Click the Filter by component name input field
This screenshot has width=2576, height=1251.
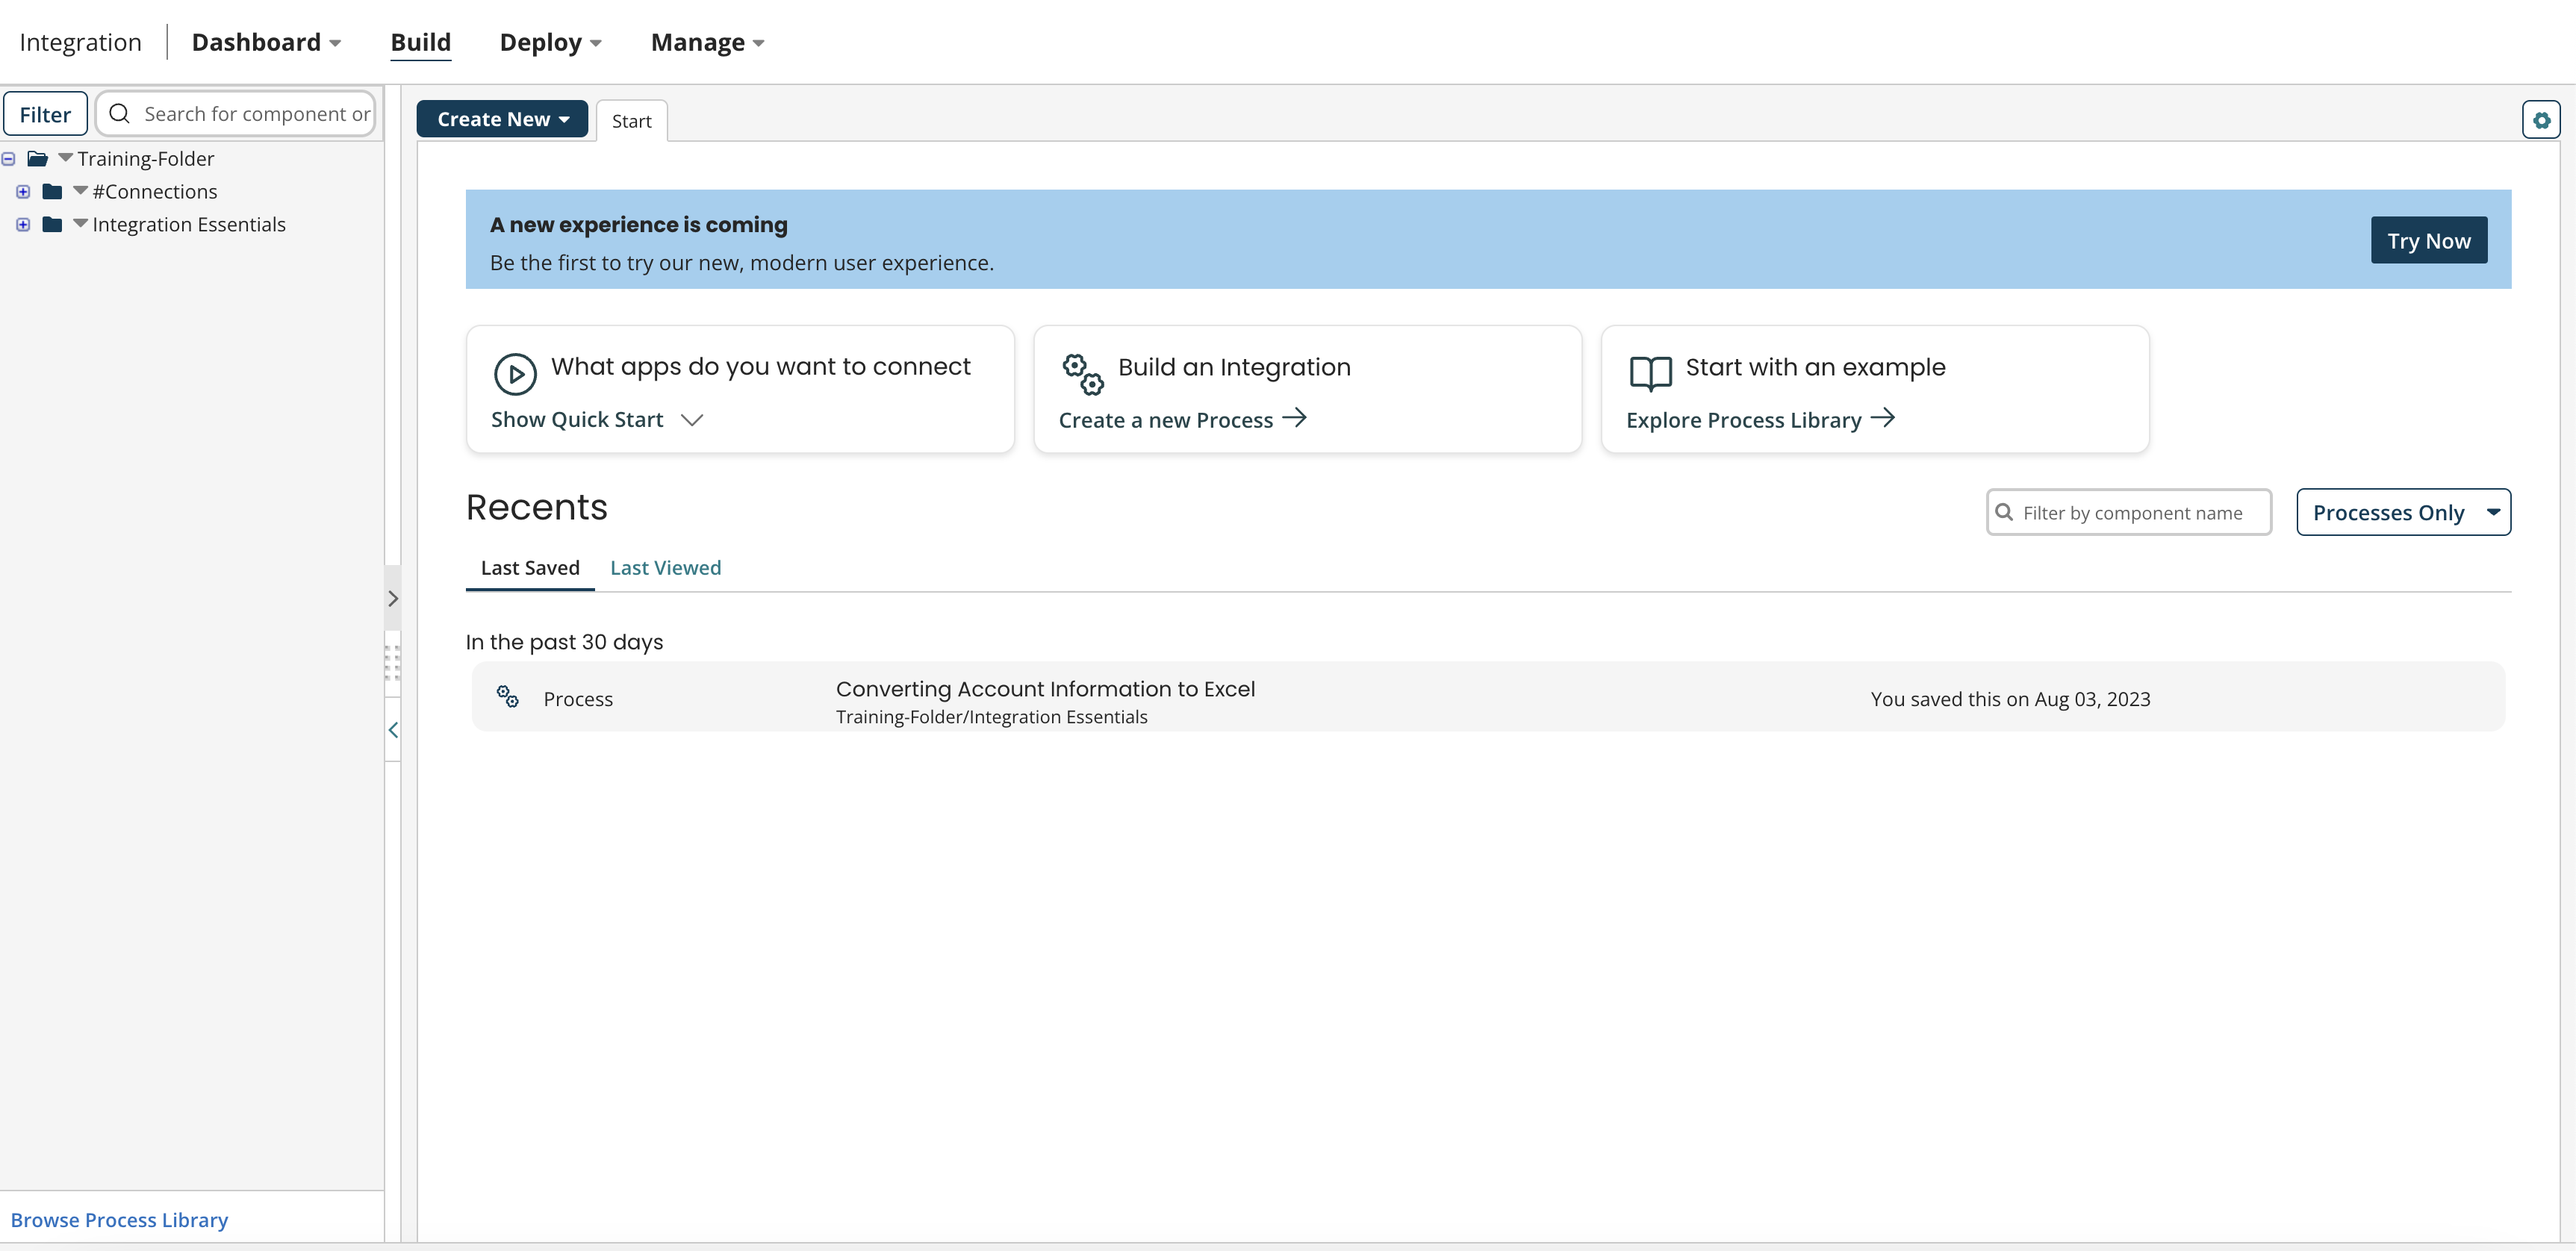(2129, 512)
